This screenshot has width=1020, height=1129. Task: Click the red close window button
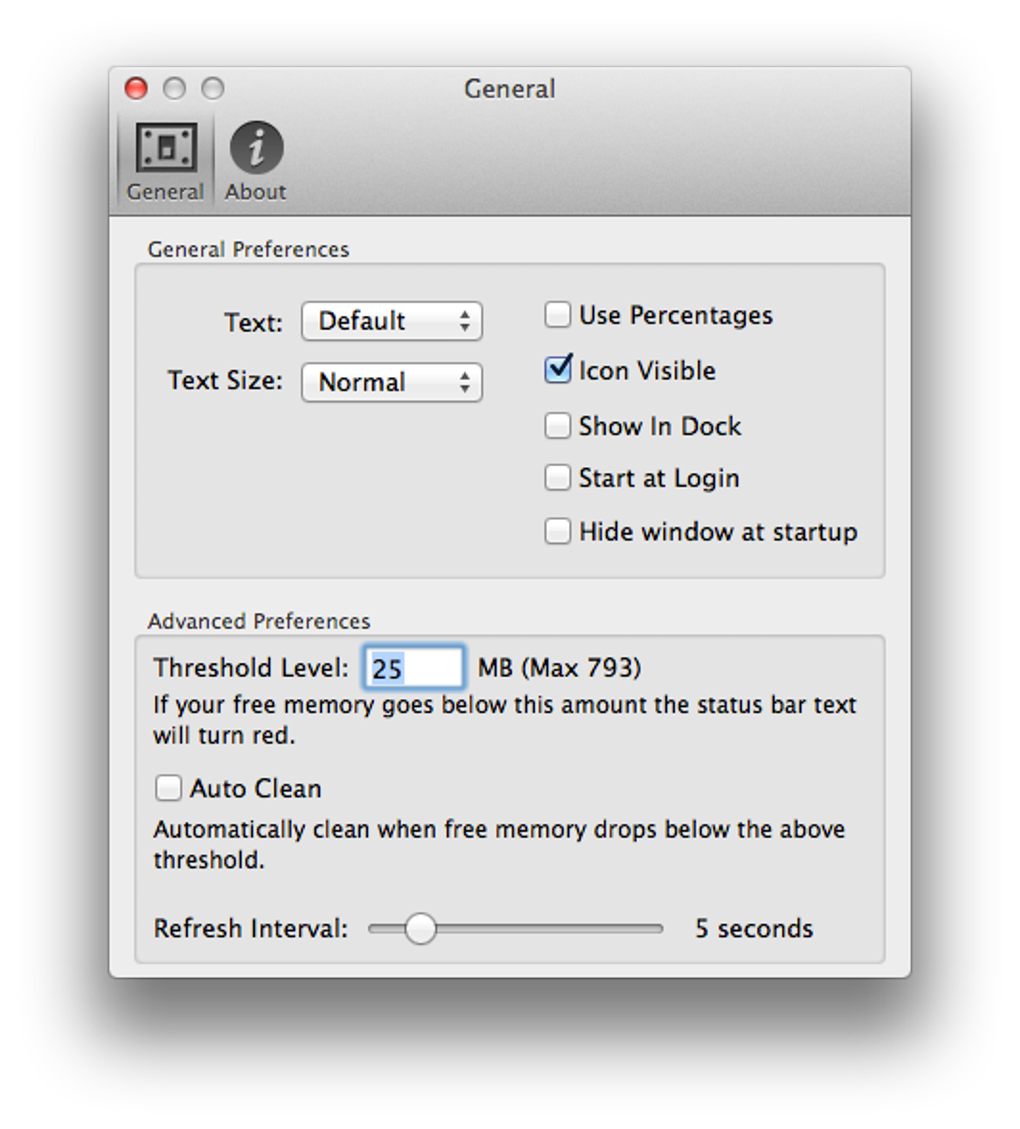(x=136, y=89)
